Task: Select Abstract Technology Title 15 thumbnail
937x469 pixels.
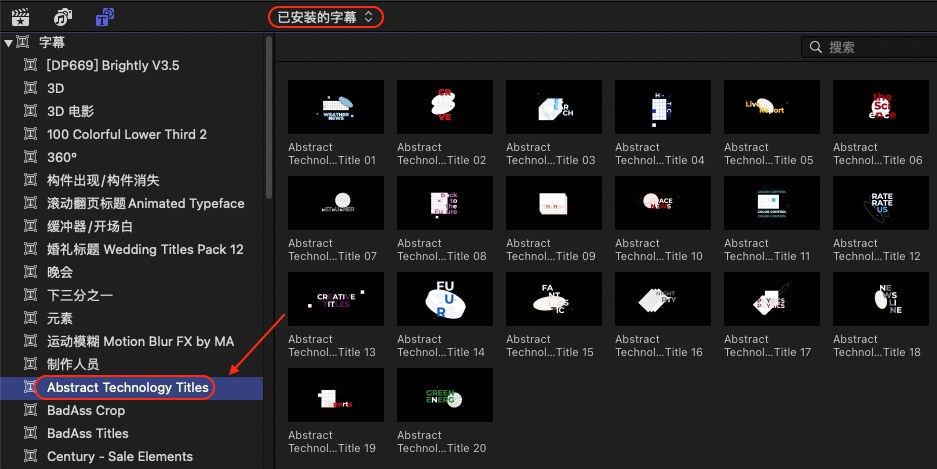Action: point(554,299)
